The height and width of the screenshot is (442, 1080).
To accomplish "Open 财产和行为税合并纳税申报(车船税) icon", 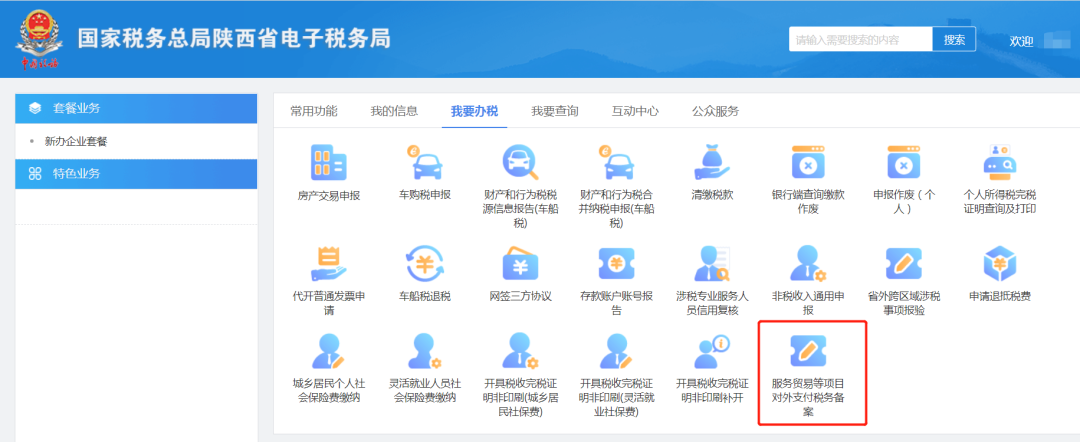I will pos(616,163).
